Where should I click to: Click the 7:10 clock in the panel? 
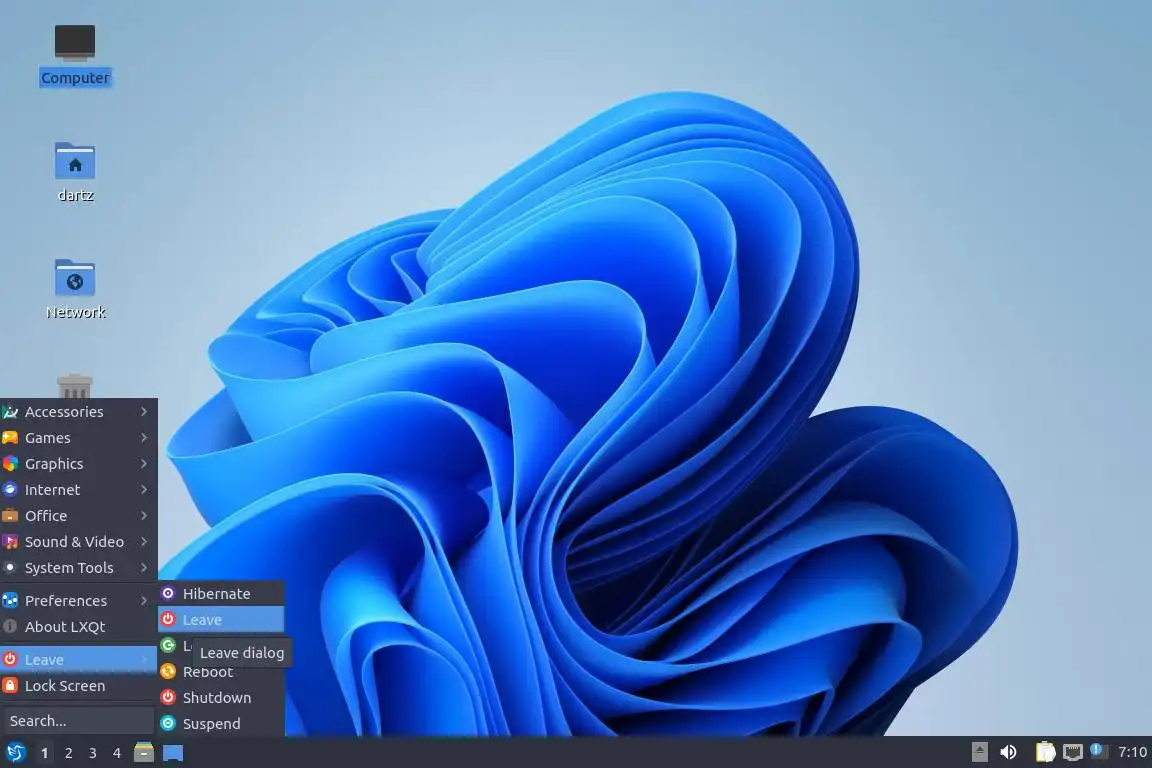(1132, 752)
